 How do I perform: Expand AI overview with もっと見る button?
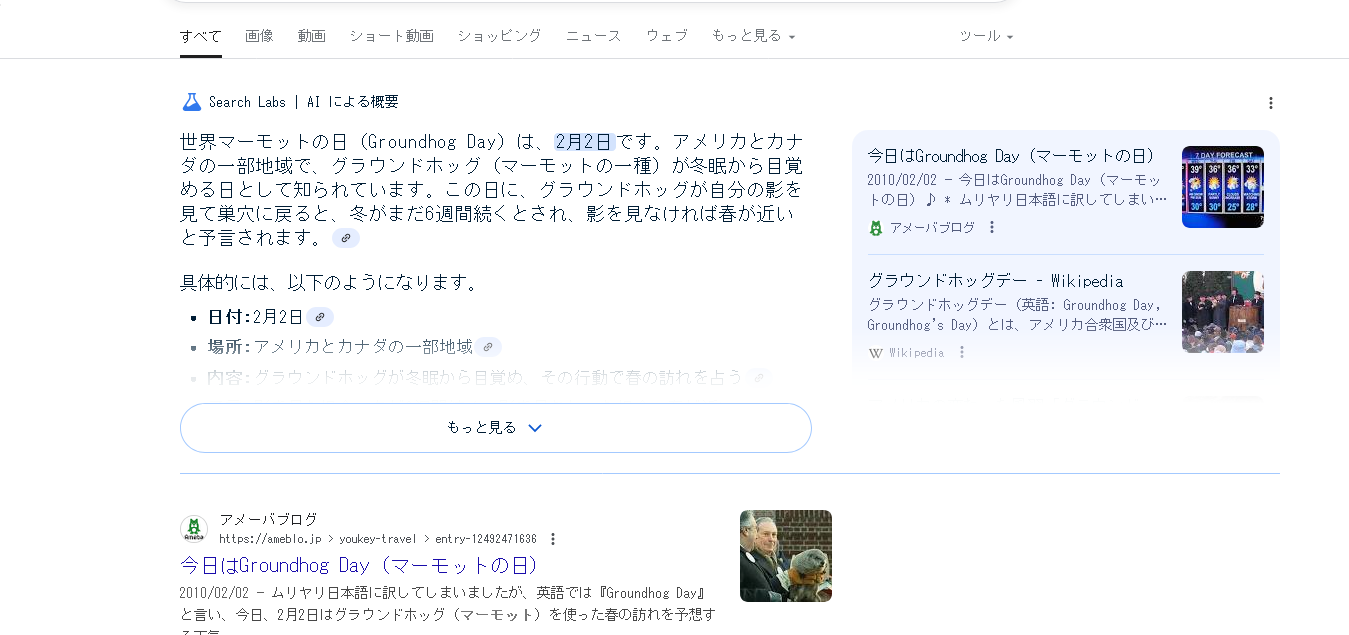(x=496, y=428)
